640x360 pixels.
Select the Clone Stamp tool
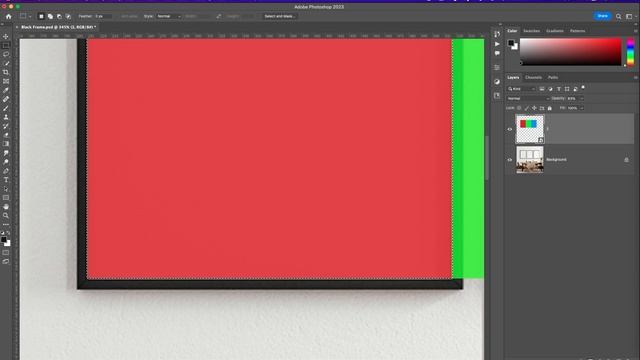coord(6,117)
